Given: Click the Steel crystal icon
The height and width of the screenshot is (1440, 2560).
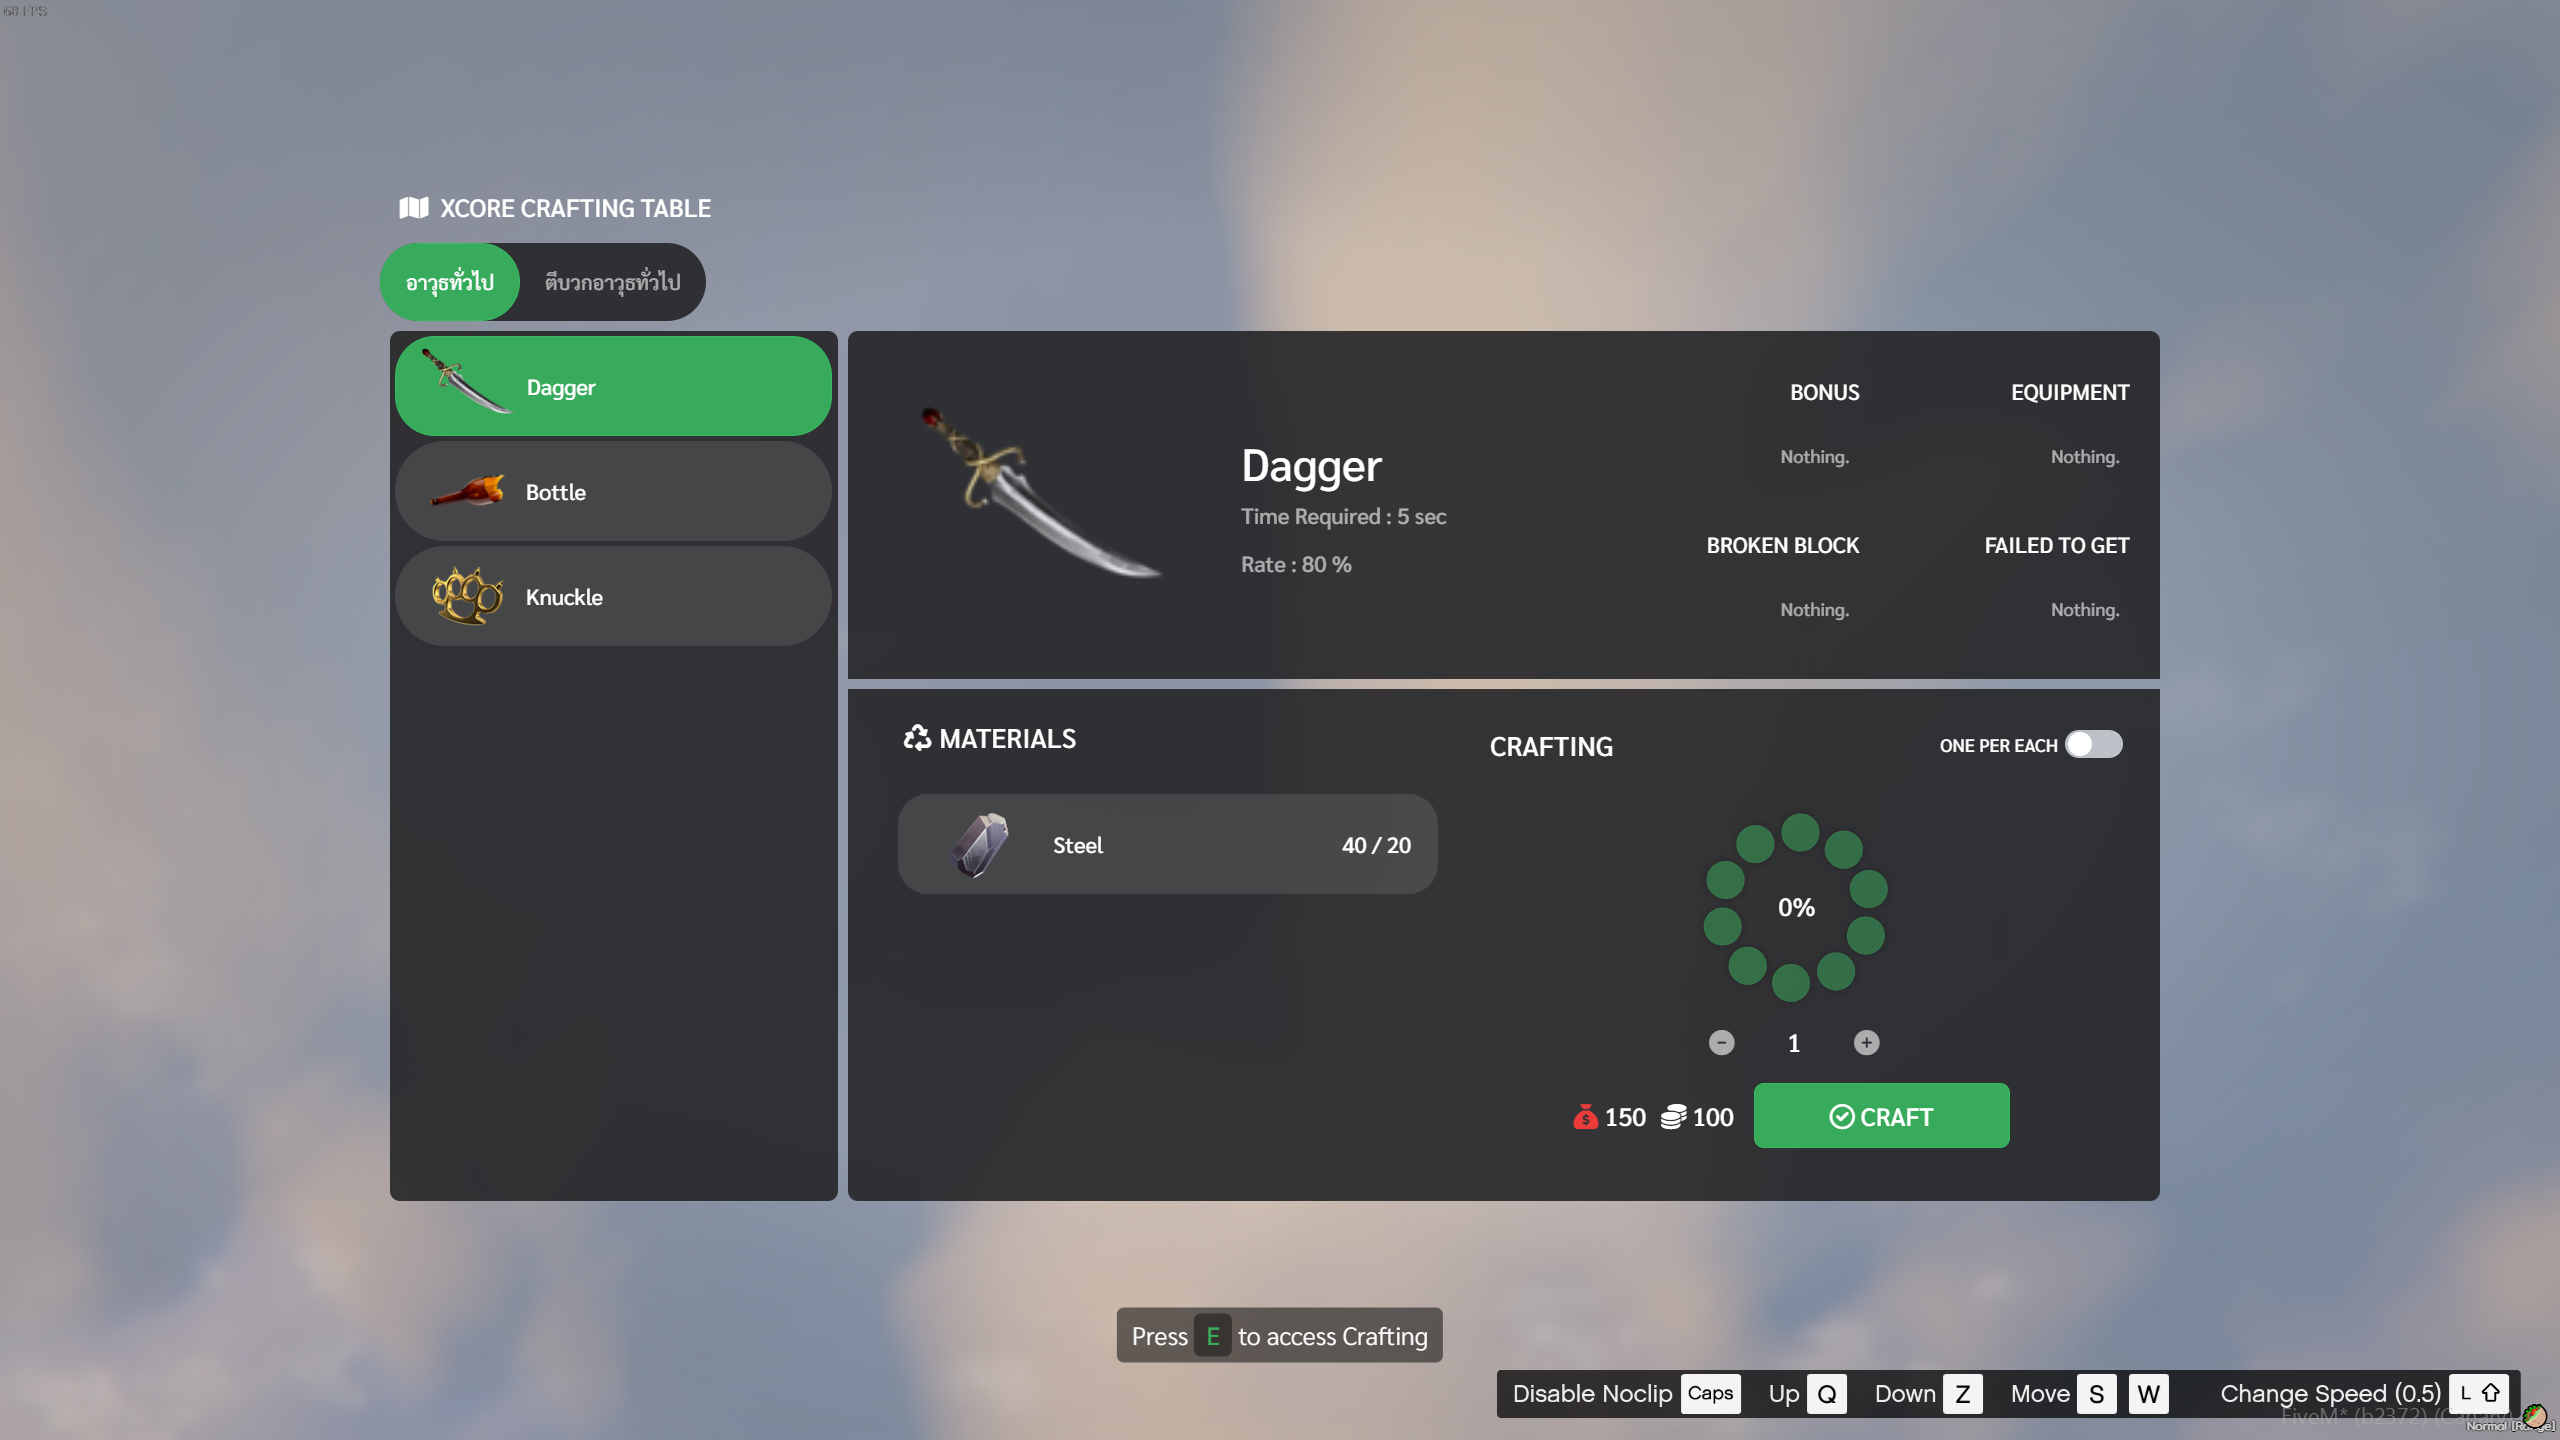Looking at the screenshot, I should pos(978,844).
